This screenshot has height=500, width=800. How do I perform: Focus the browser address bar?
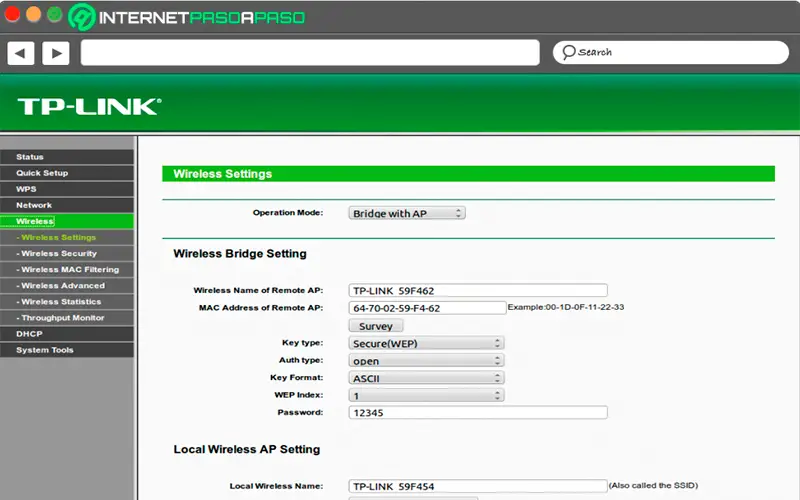click(310, 53)
